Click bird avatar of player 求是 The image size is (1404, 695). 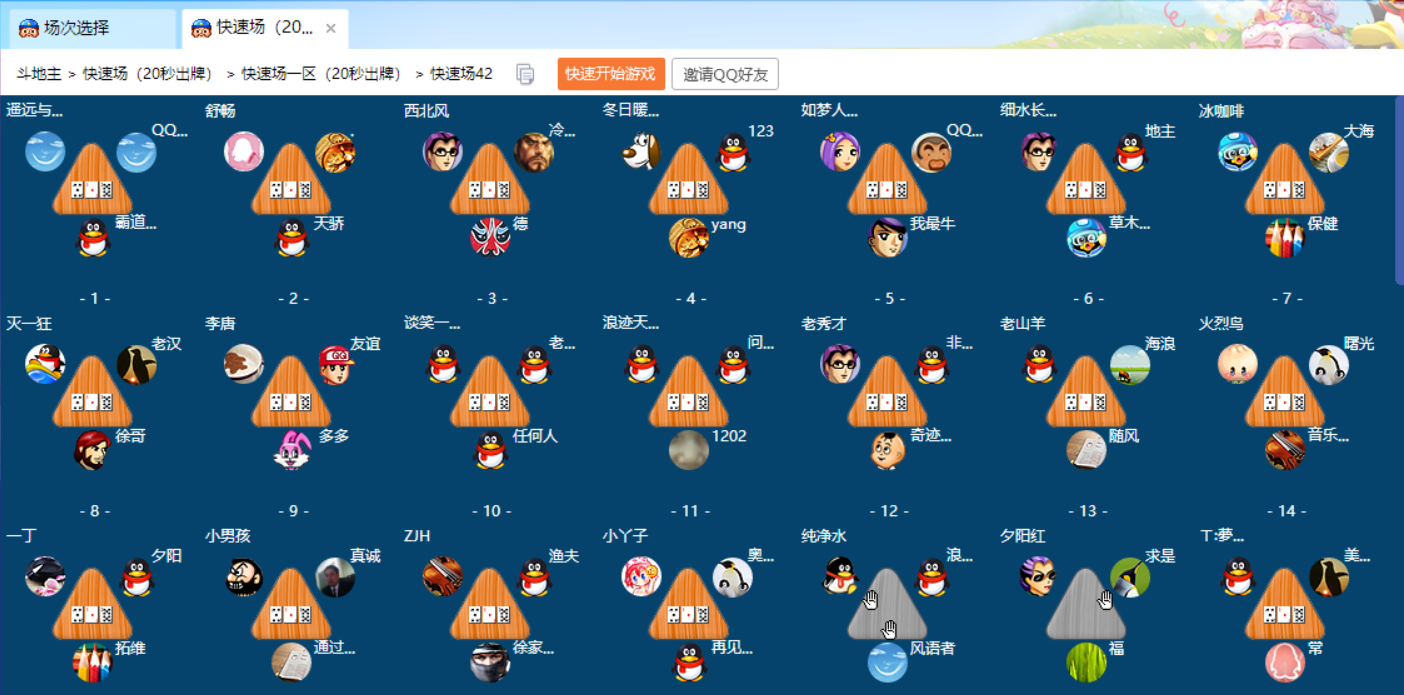pos(1130,577)
